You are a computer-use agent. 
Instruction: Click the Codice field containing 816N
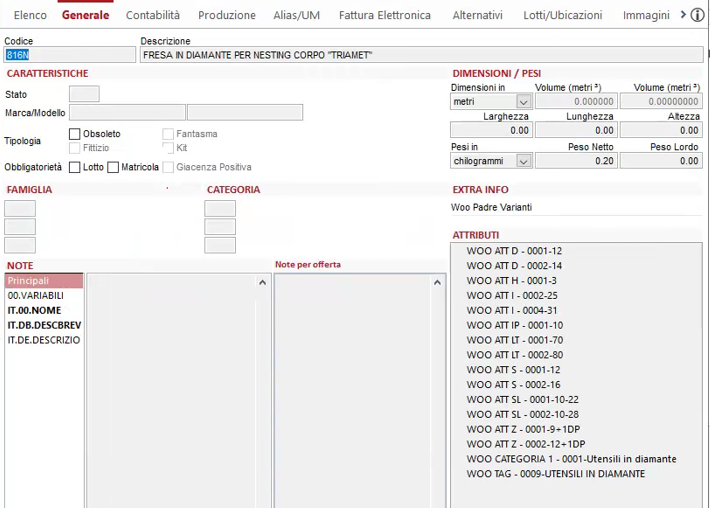[x=69, y=55]
